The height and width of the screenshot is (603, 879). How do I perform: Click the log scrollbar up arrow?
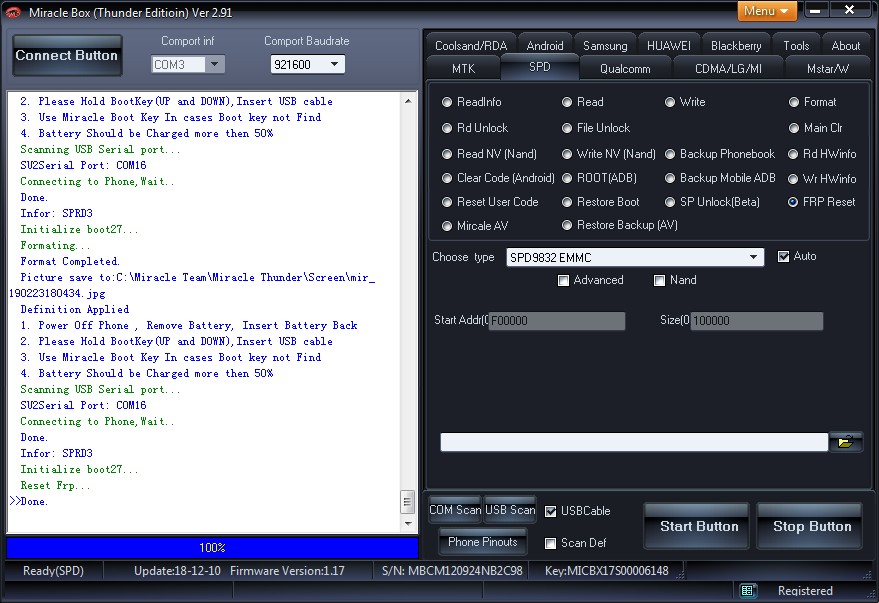pyautogui.click(x=408, y=101)
